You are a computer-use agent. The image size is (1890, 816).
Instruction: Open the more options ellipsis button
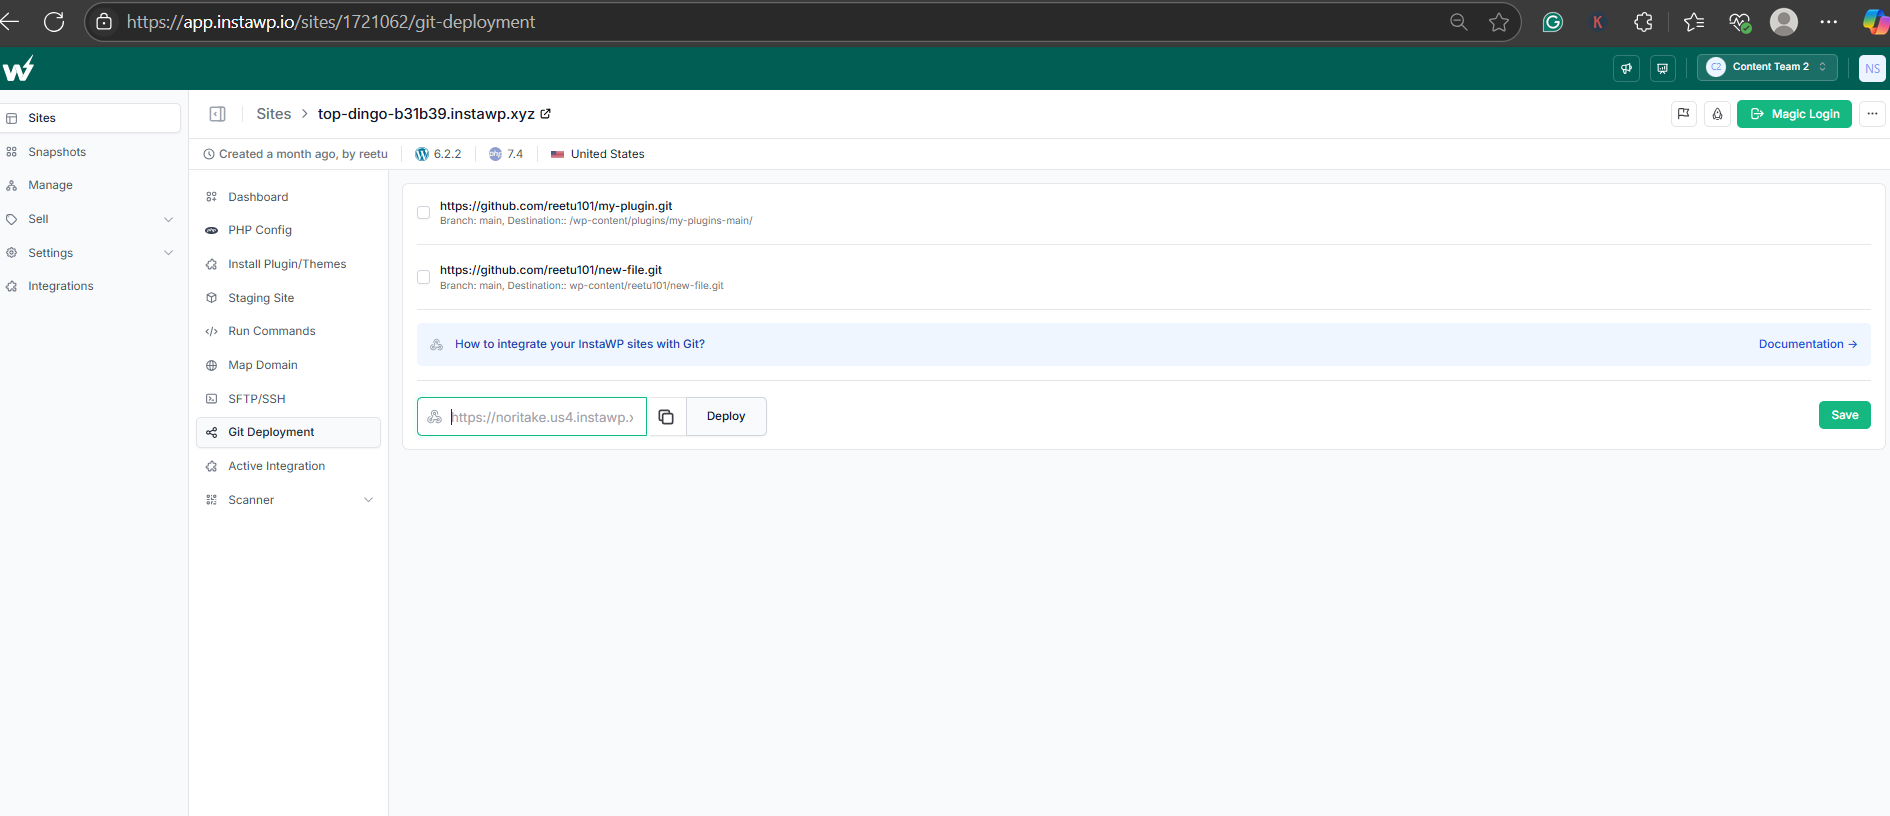1872,114
